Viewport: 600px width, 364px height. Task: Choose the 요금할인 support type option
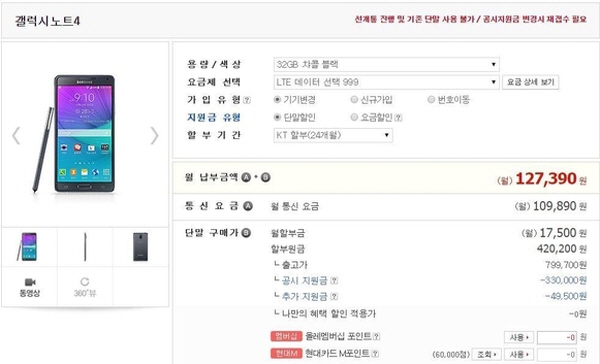354,117
